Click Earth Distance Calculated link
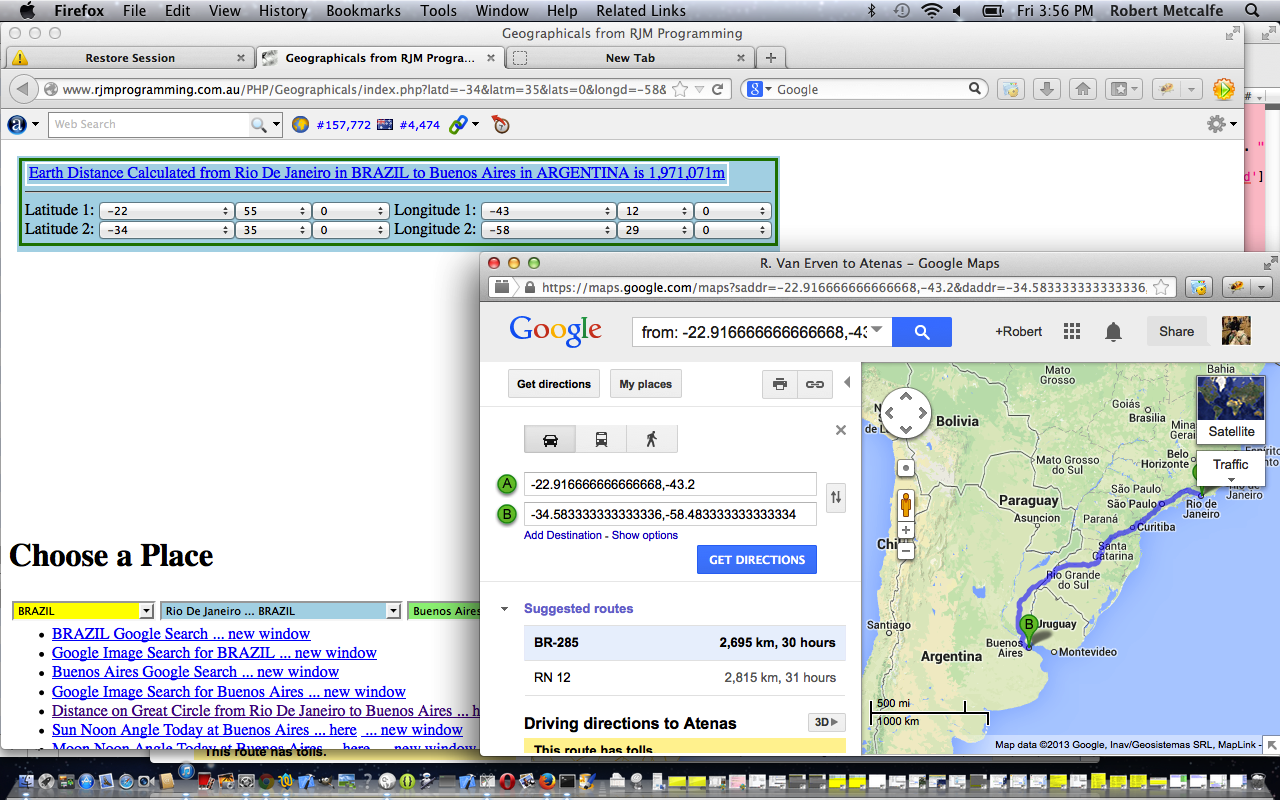This screenshot has height=800, width=1280. click(376, 173)
